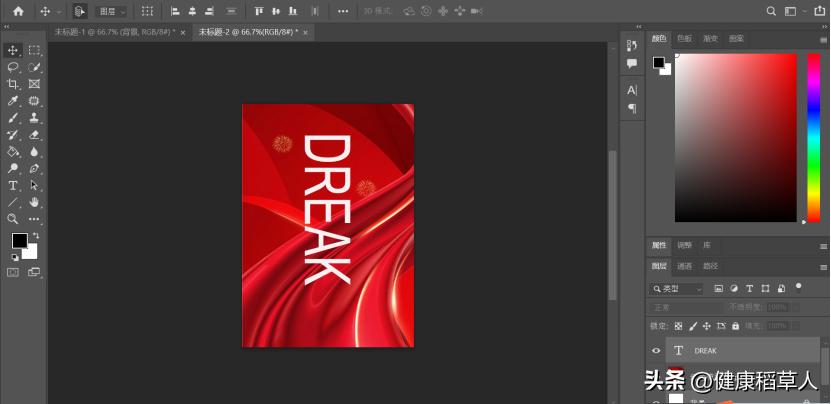Swap foreground and background colors

36,235
